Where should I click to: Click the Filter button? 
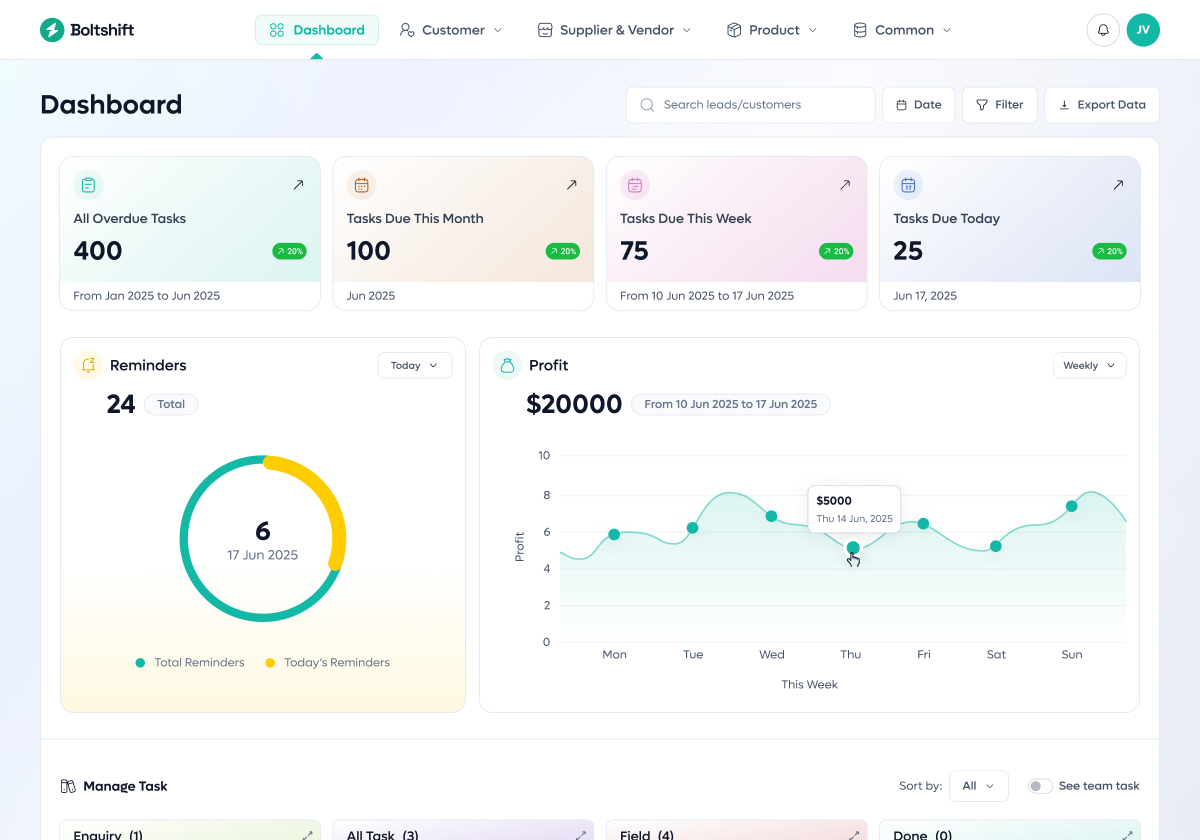tap(999, 105)
